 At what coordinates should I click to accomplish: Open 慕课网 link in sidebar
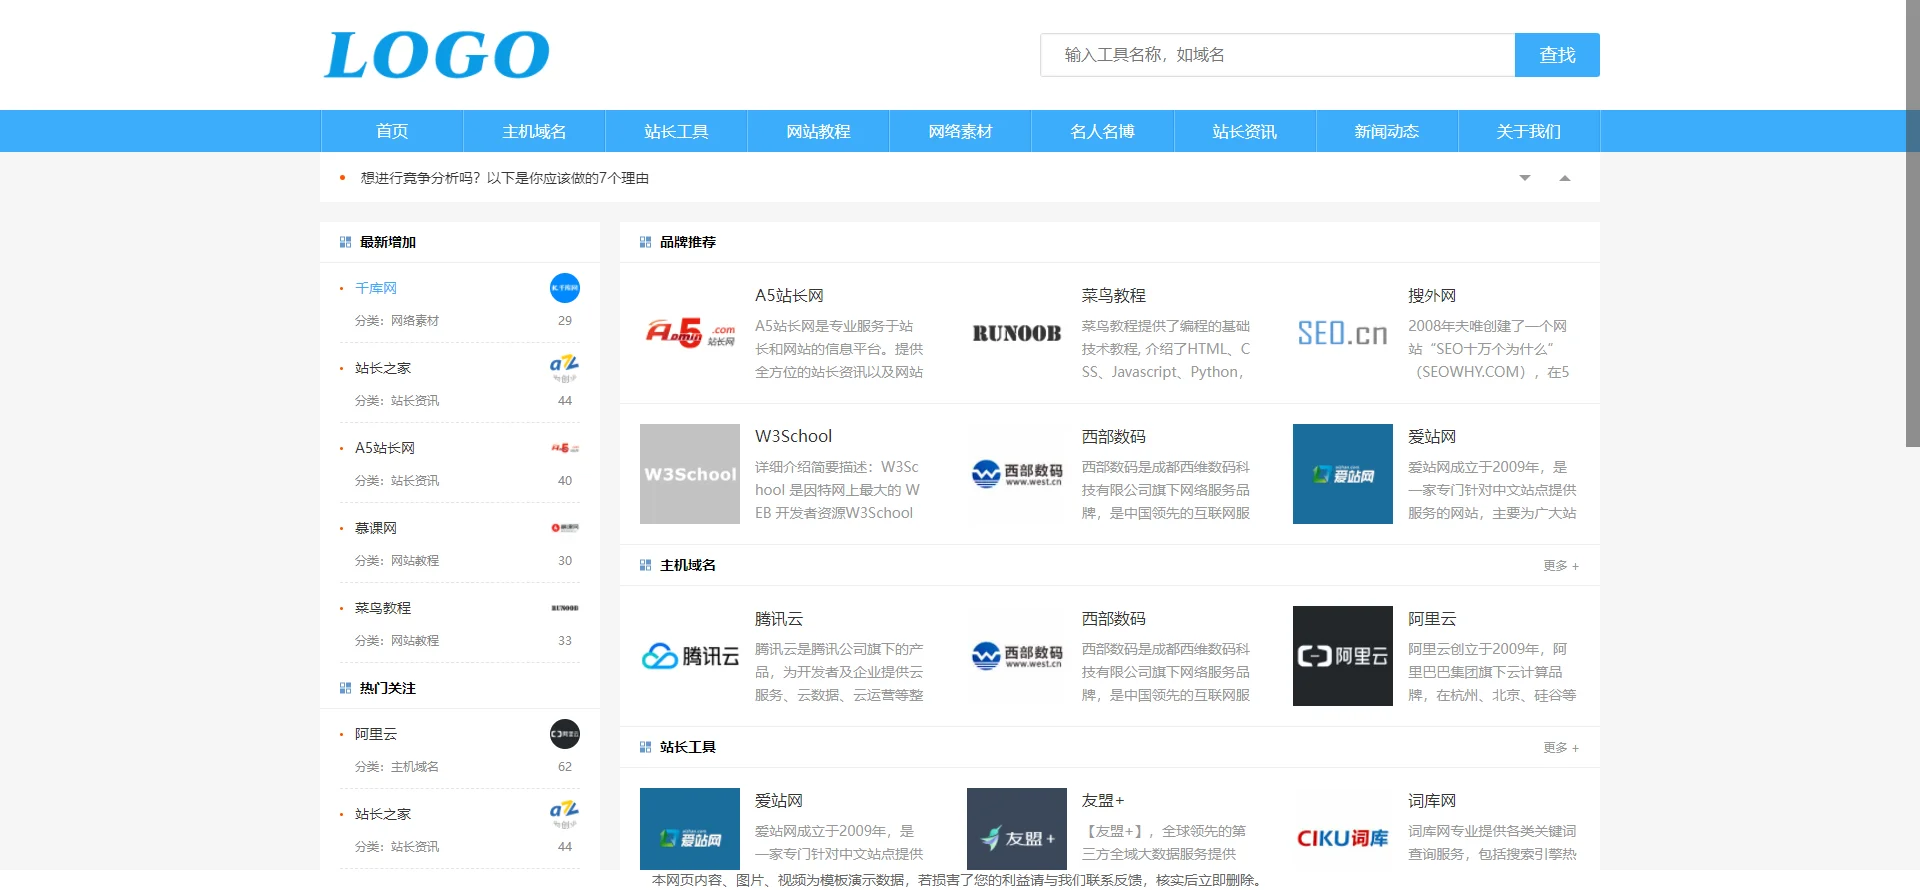pos(376,528)
